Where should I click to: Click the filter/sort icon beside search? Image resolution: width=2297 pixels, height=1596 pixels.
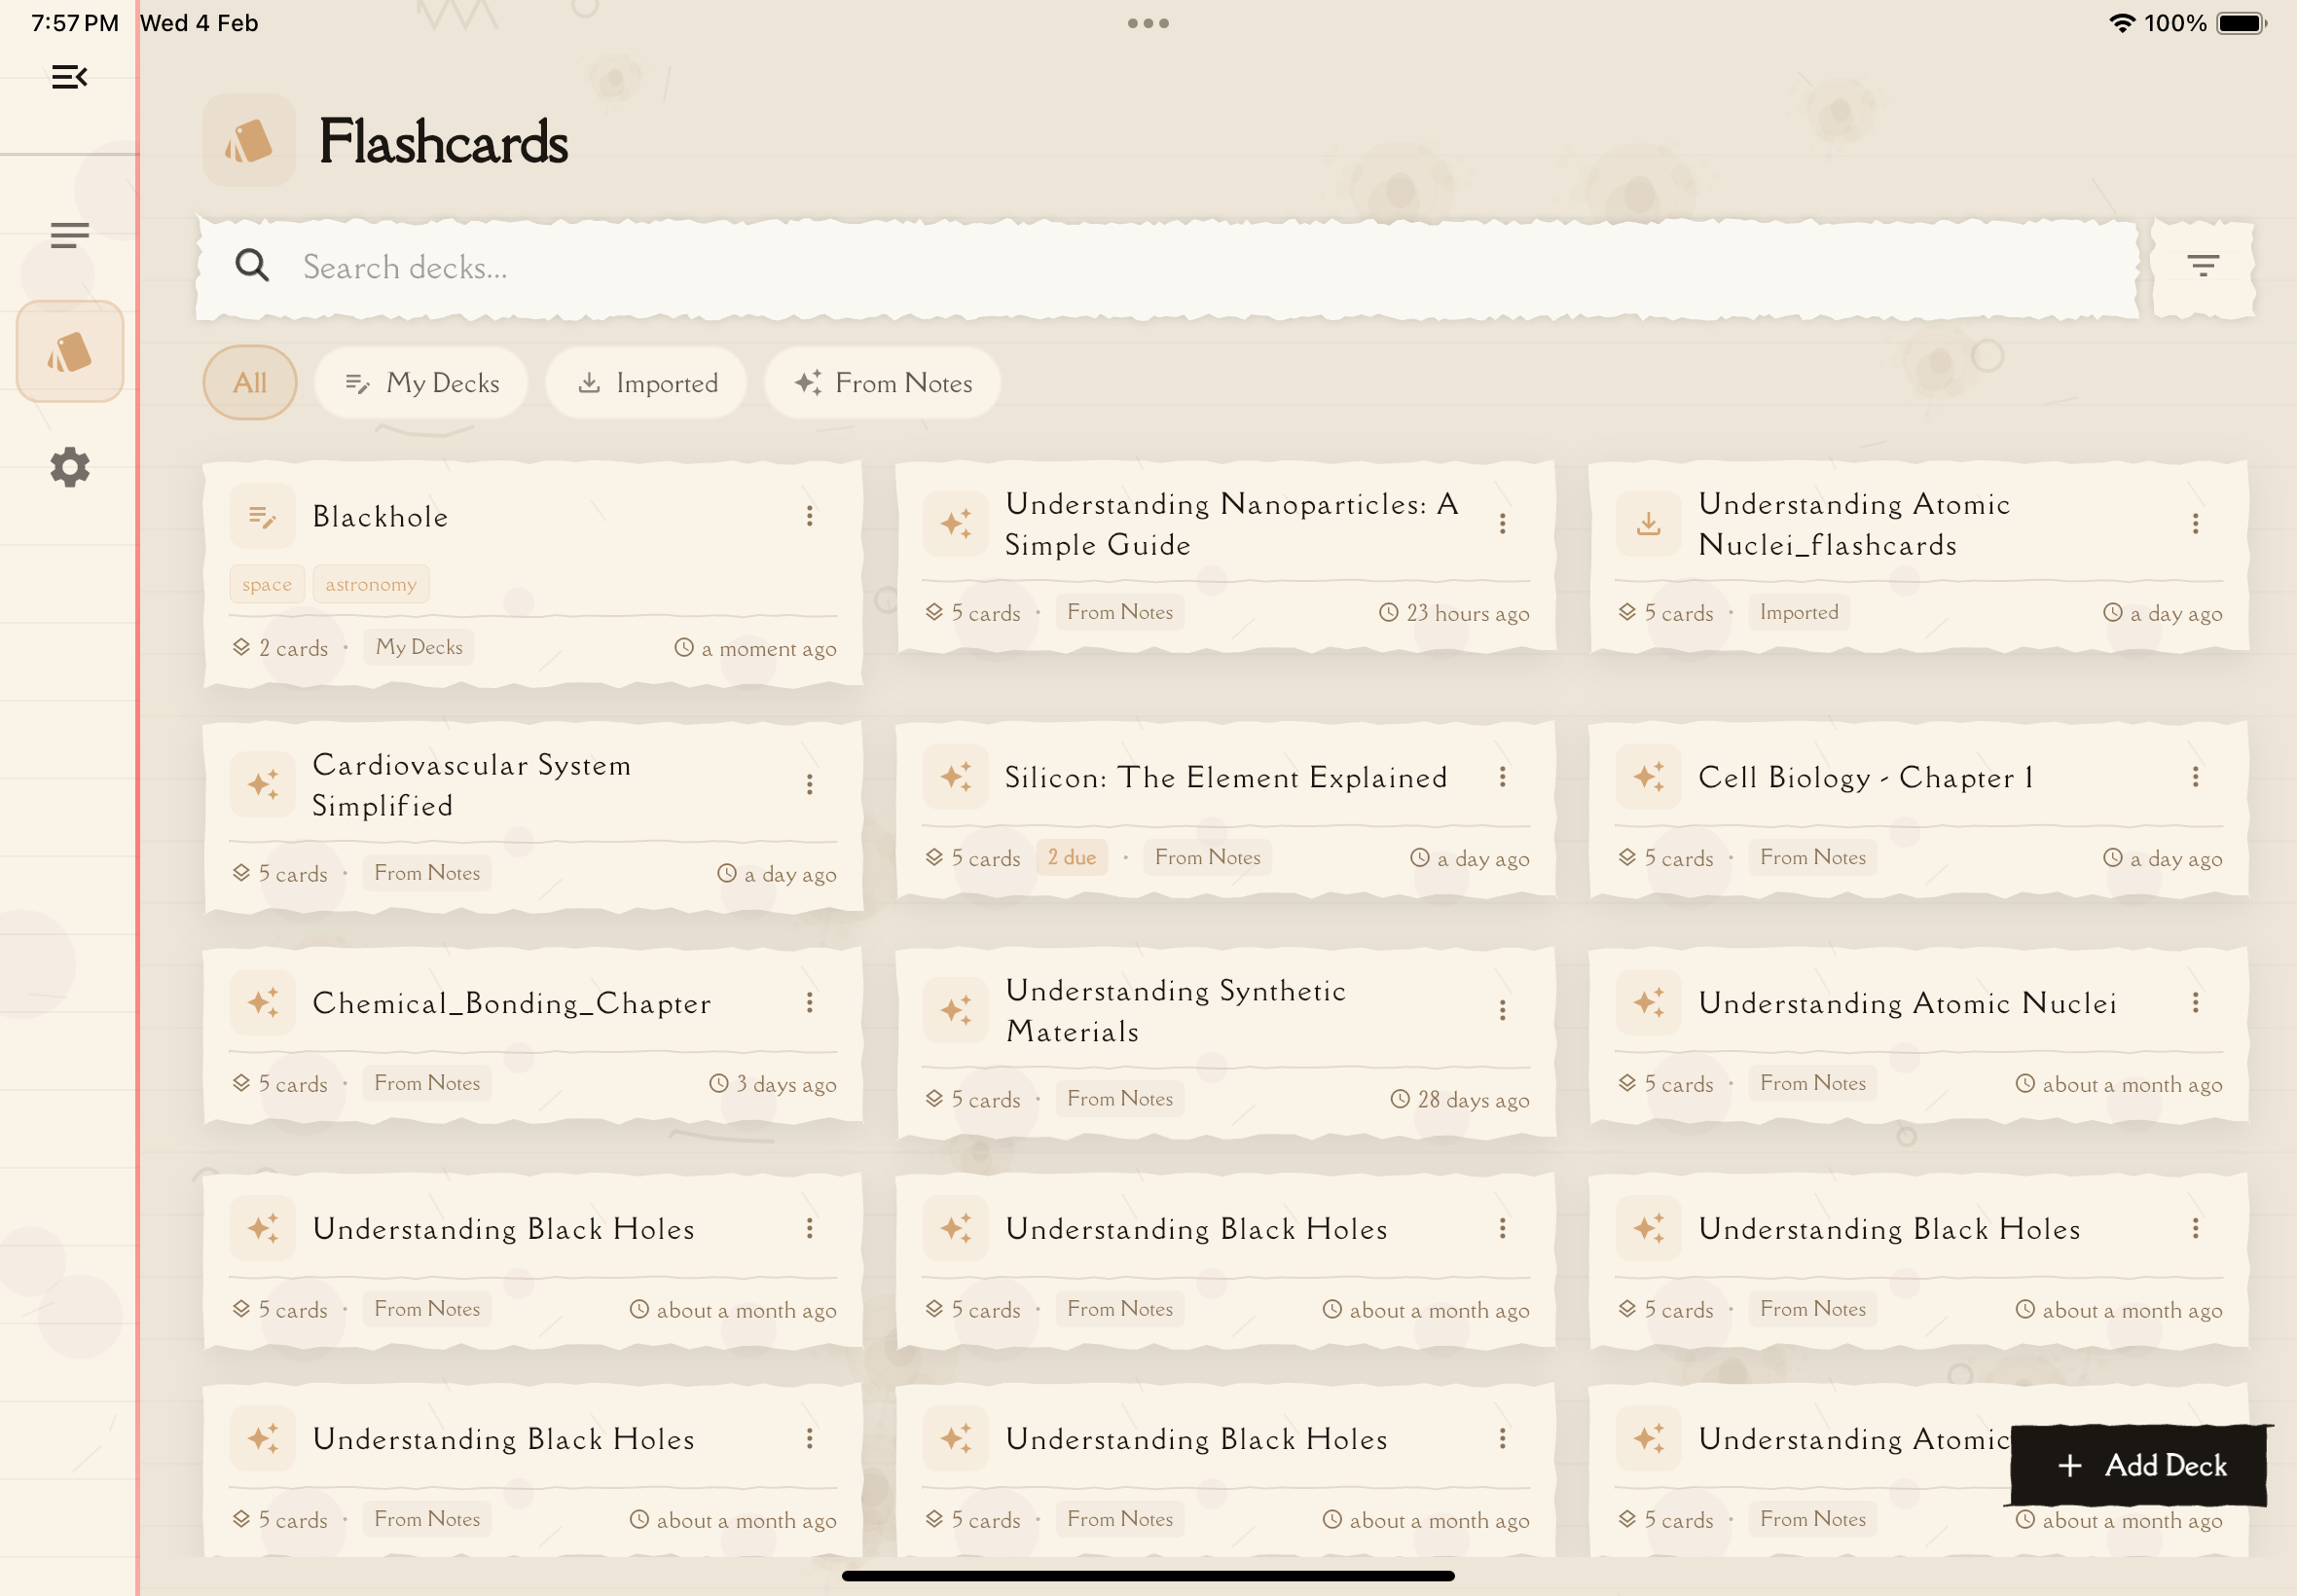(x=2202, y=266)
